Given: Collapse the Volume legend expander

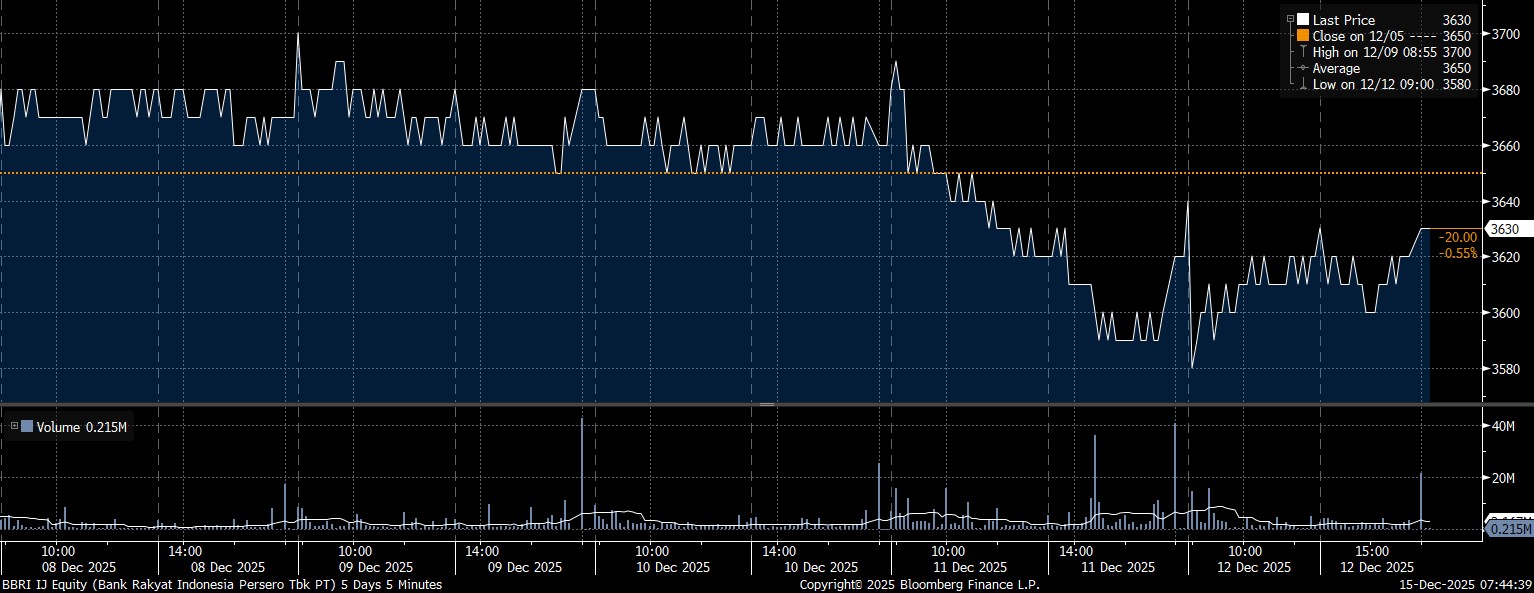Looking at the screenshot, I should tap(14, 427).
